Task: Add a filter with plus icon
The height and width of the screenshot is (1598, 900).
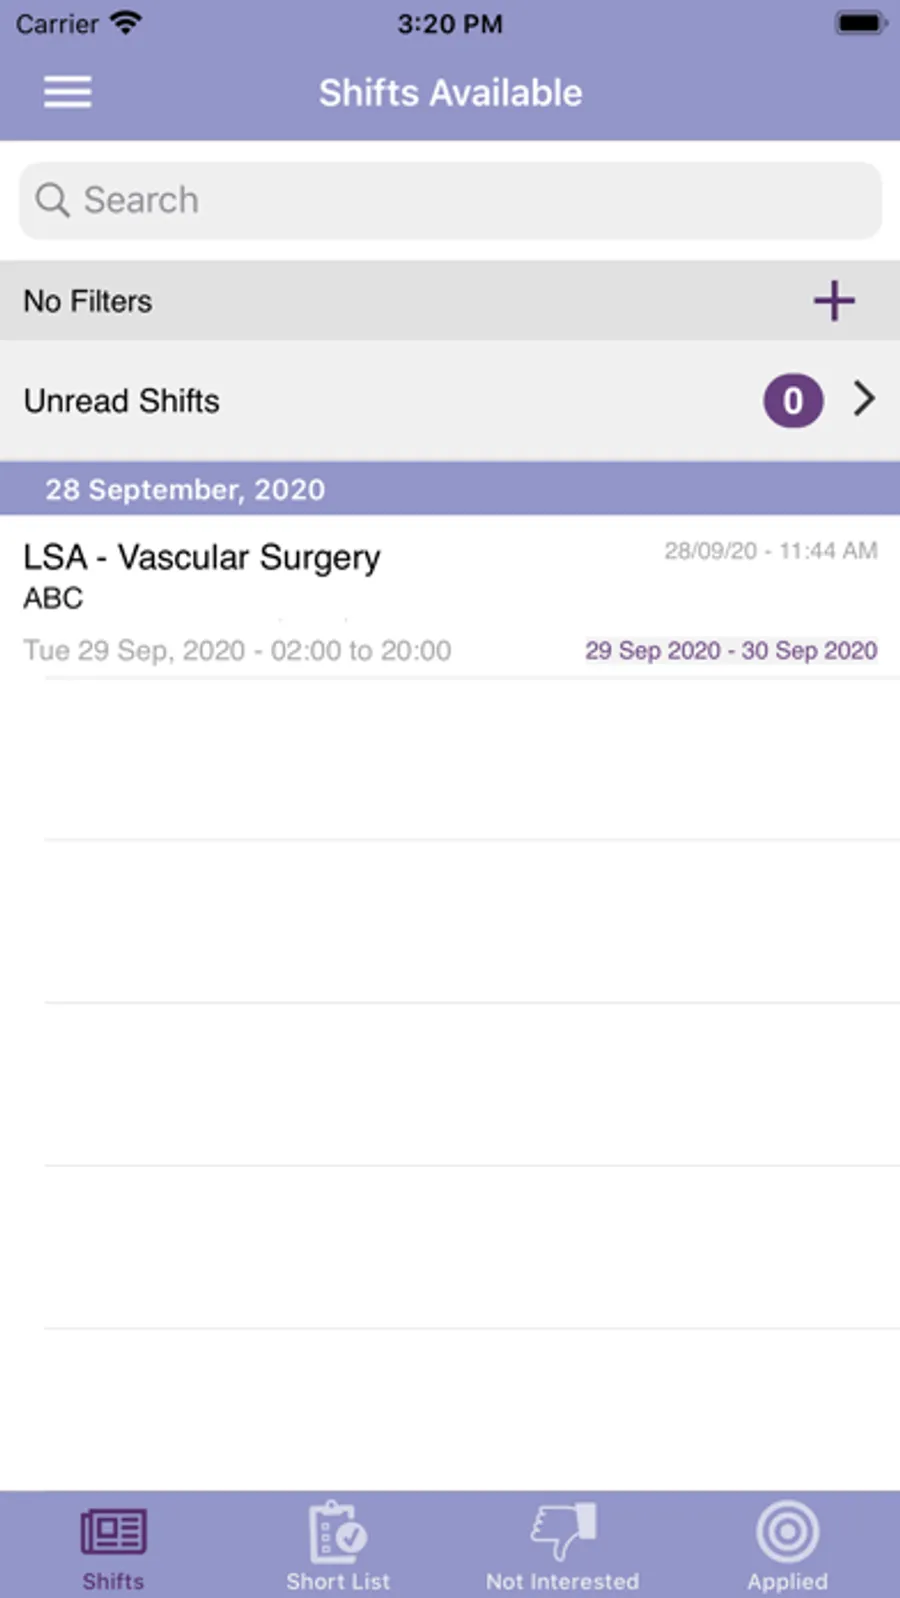Action: point(833,300)
